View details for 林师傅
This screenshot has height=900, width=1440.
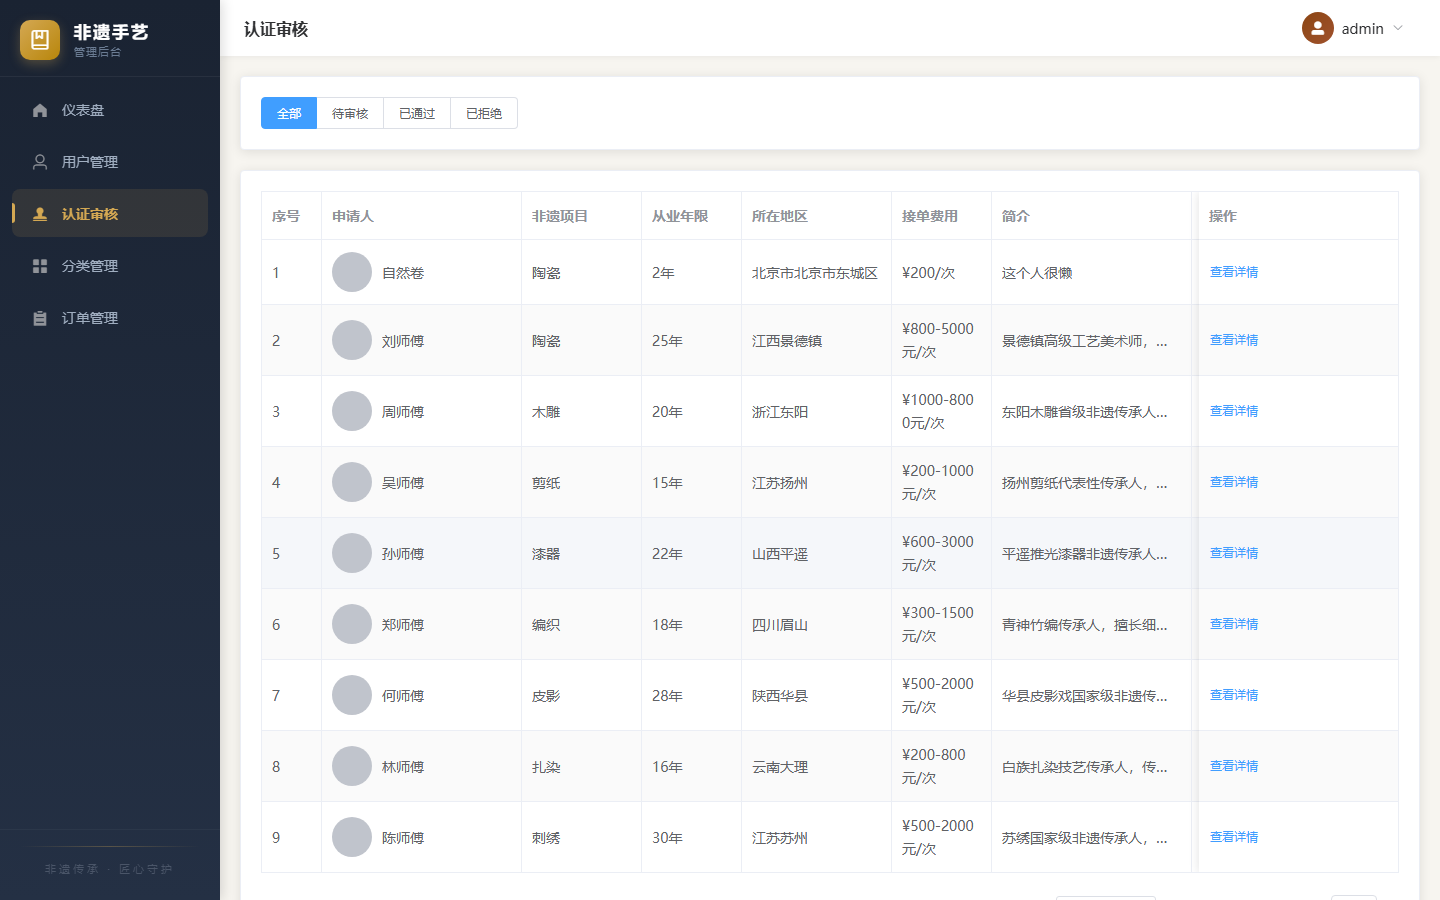pos(1234,766)
